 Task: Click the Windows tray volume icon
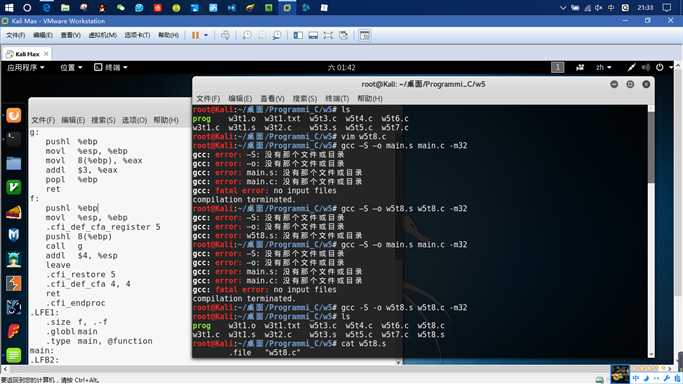[599, 7]
